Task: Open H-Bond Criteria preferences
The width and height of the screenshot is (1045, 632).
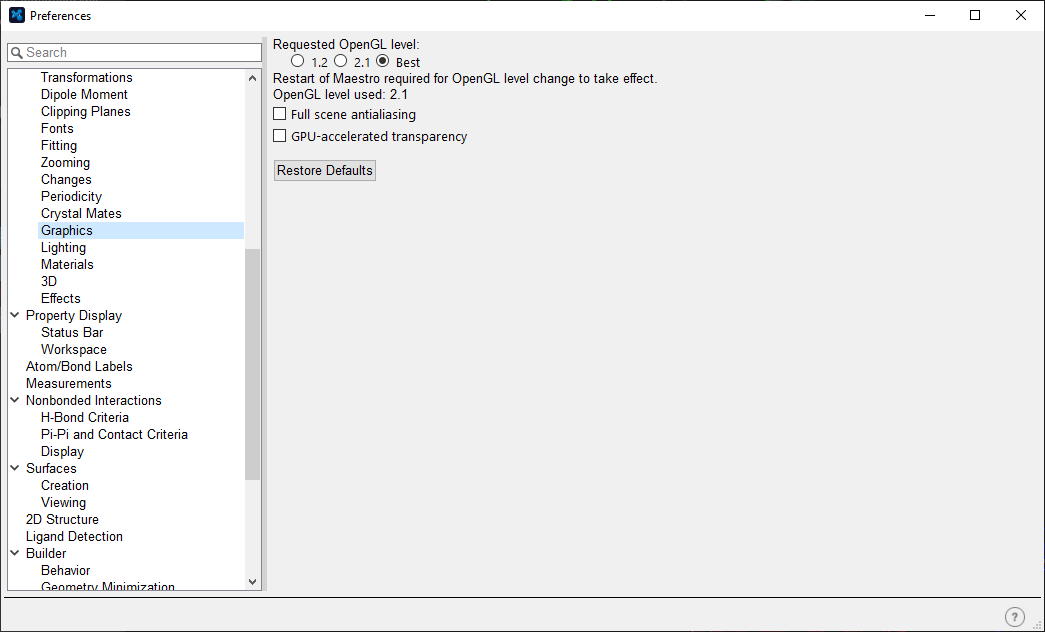Action: coord(85,418)
